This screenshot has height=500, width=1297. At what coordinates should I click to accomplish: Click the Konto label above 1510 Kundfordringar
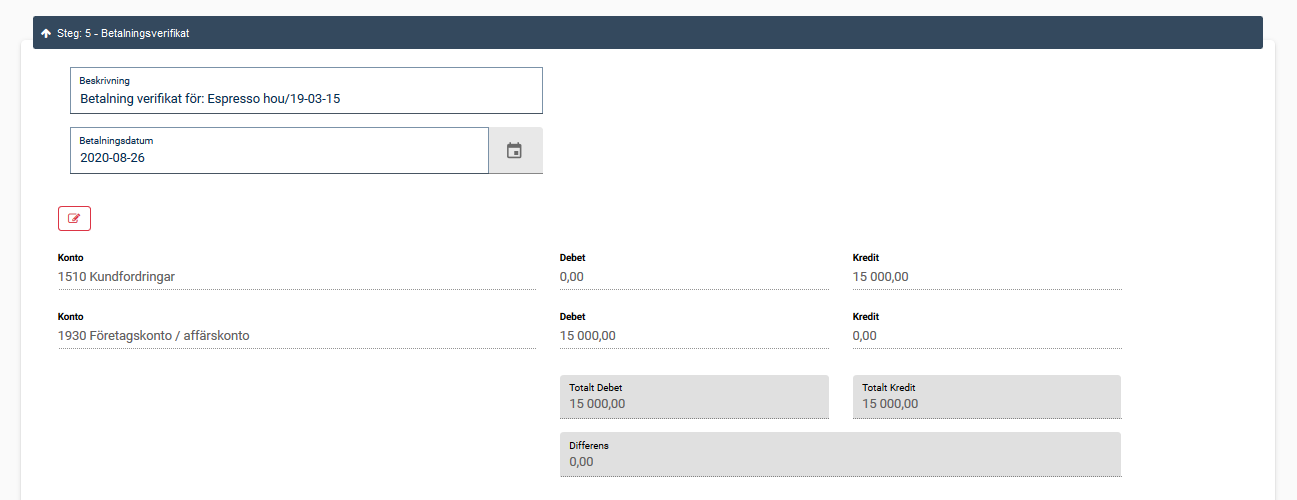point(71,258)
